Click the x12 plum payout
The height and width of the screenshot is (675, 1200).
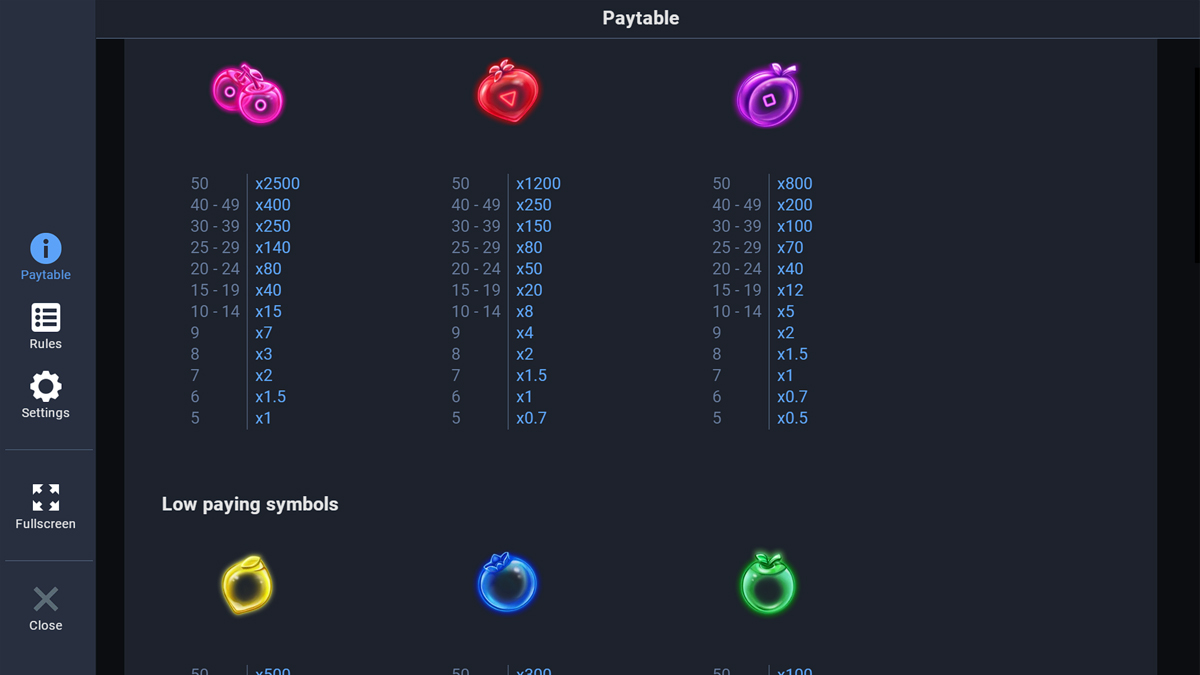click(x=790, y=291)
